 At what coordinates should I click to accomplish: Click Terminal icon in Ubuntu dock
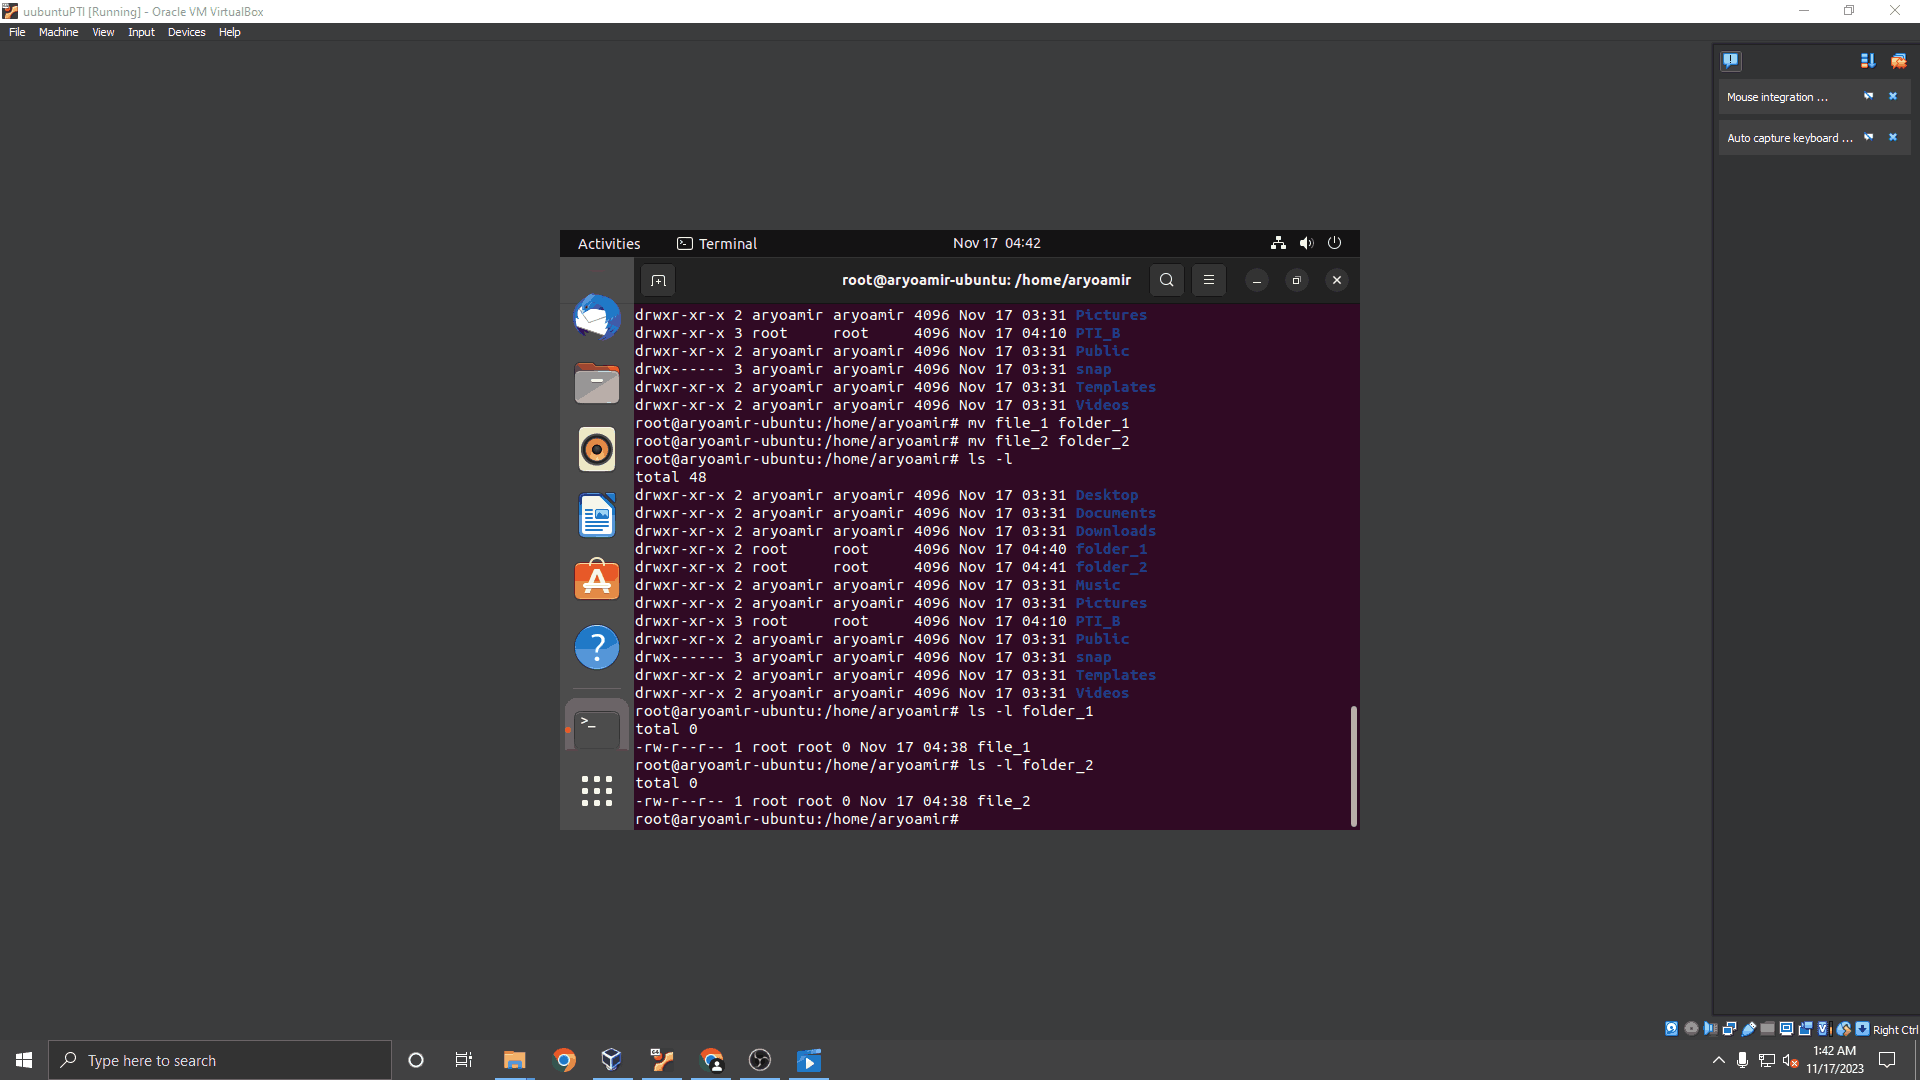(597, 728)
